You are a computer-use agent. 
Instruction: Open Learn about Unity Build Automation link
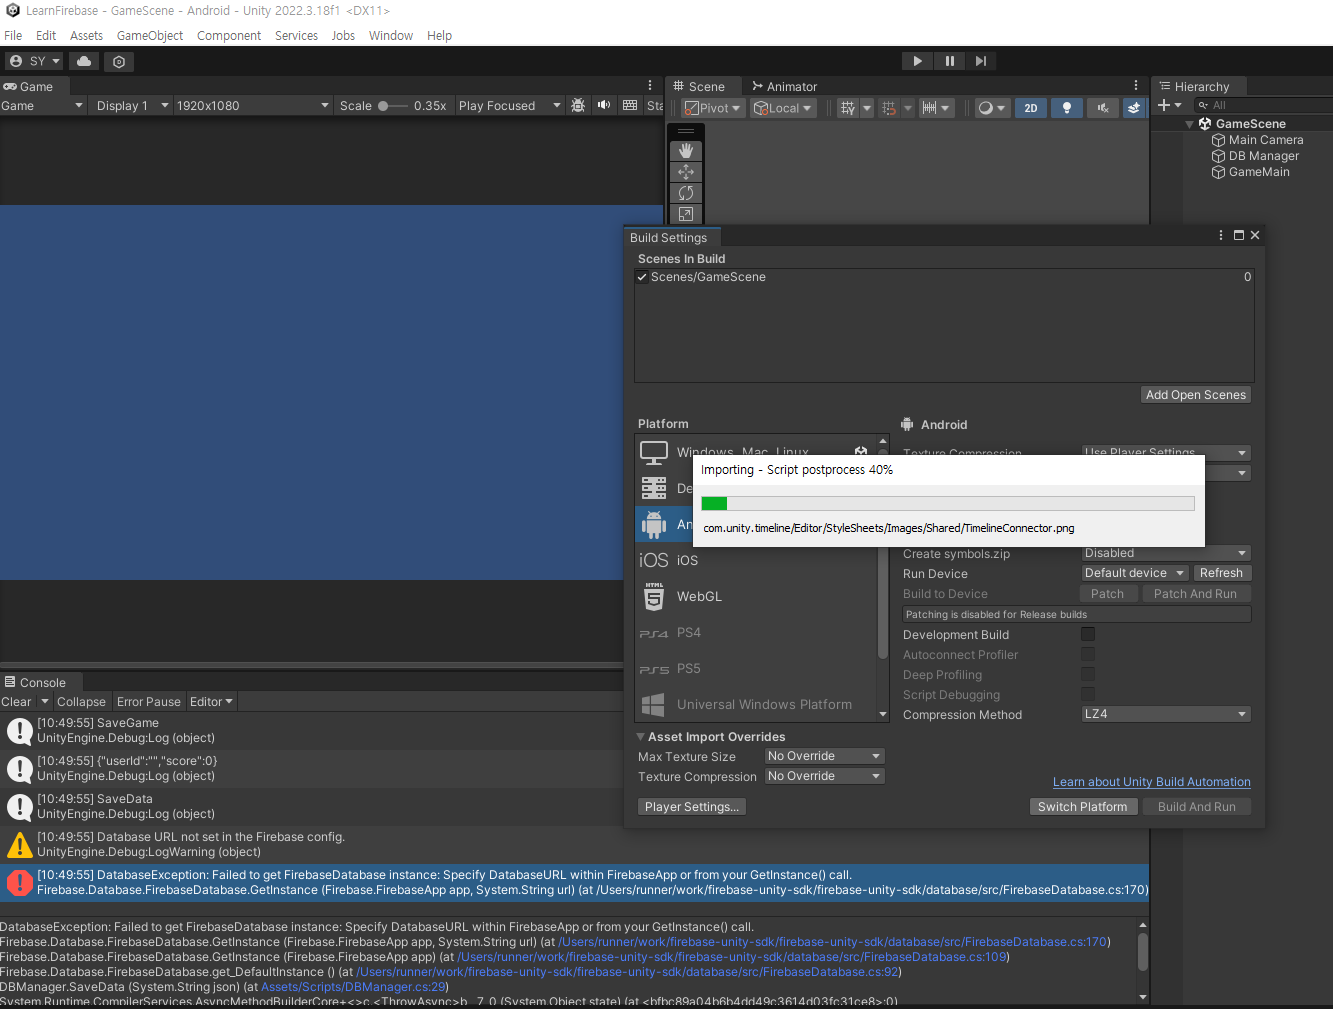(x=1152, y=782)
